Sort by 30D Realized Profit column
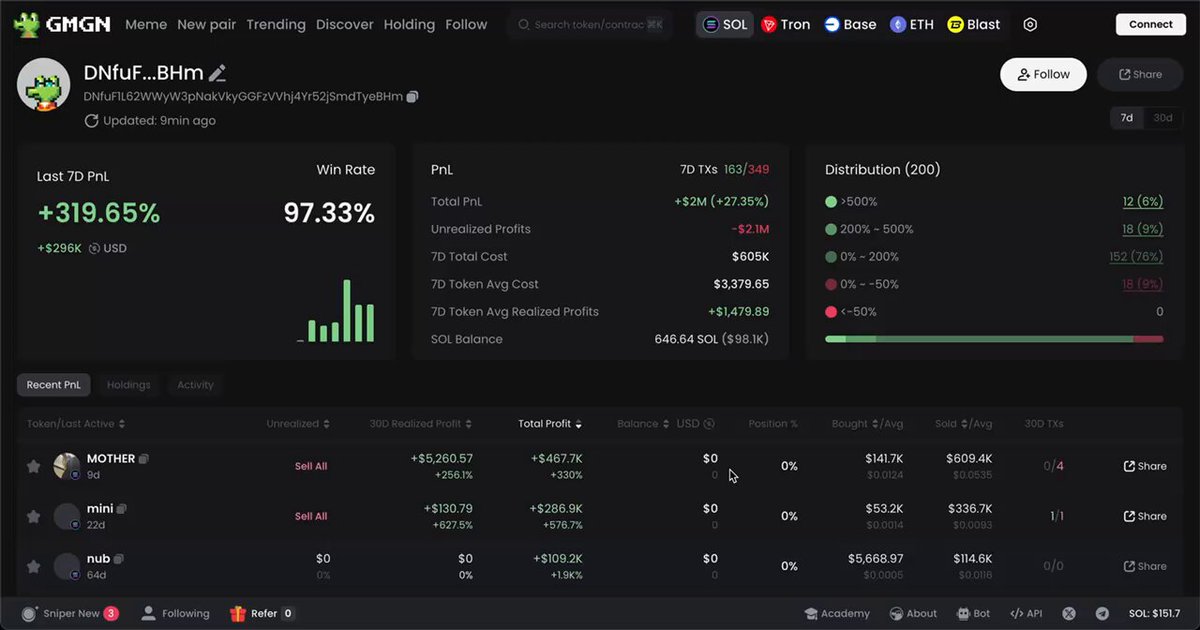Image resolution: width=1200 pixels, height=630 pixels. [421, 424]
